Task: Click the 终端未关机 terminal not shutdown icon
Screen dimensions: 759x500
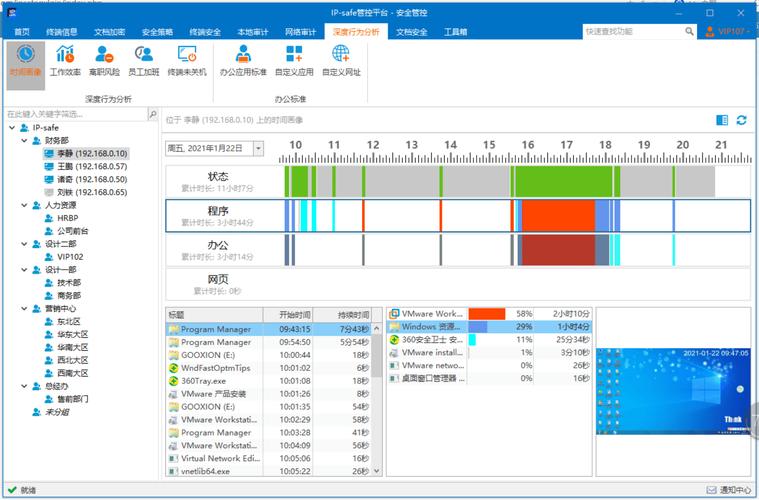Action: point(187,59)
